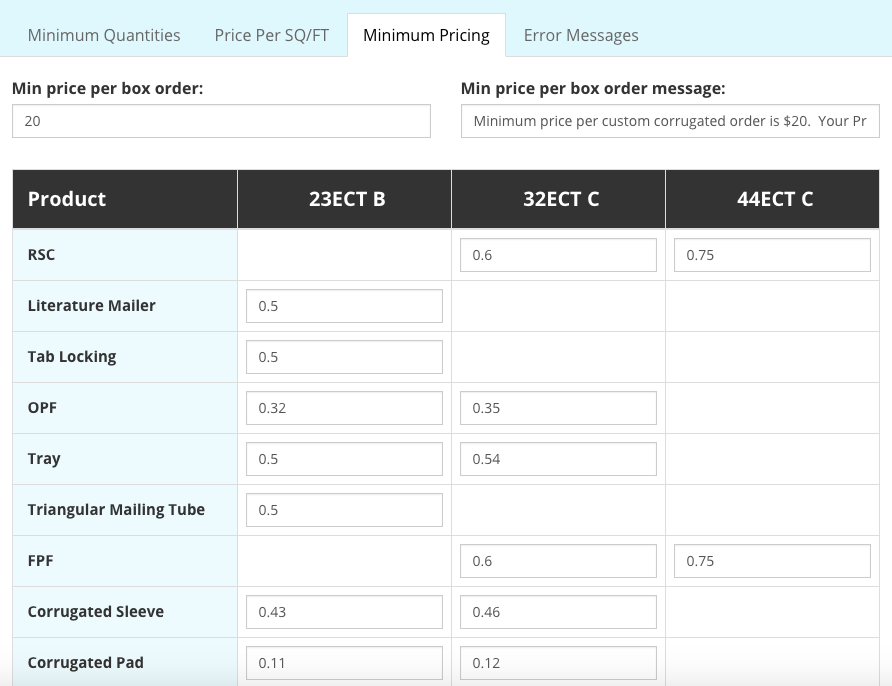Edit Corrugated Sleeve 23ECT B price

pyautogui.click(x=344, y=612)
